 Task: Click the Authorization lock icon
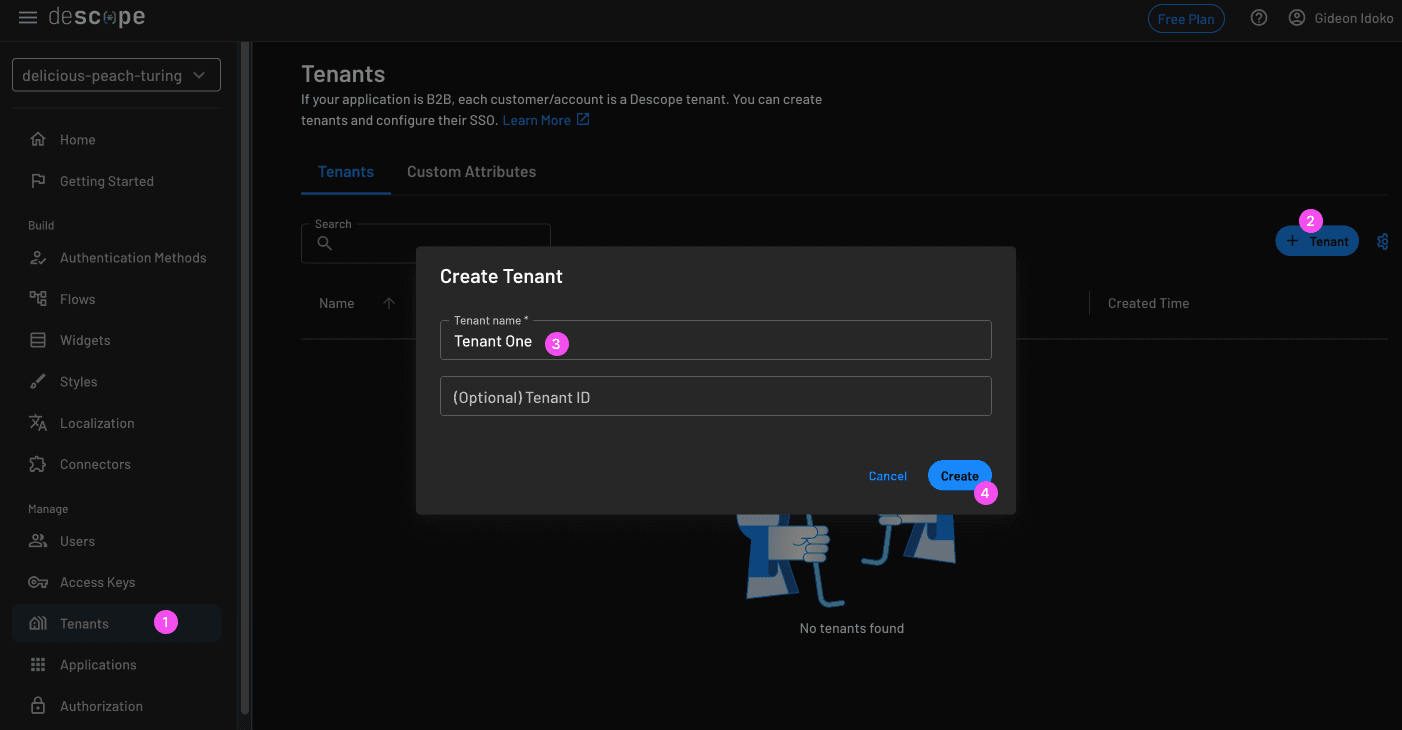coord(38,706)
